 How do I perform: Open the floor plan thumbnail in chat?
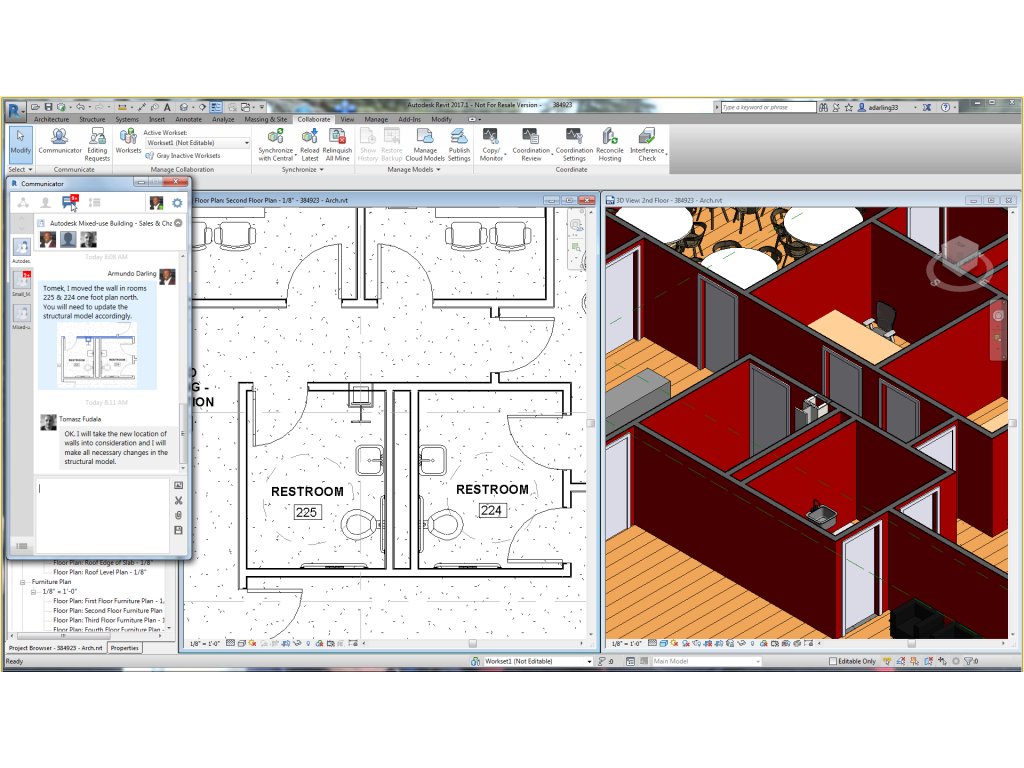(x=98, y=356)
